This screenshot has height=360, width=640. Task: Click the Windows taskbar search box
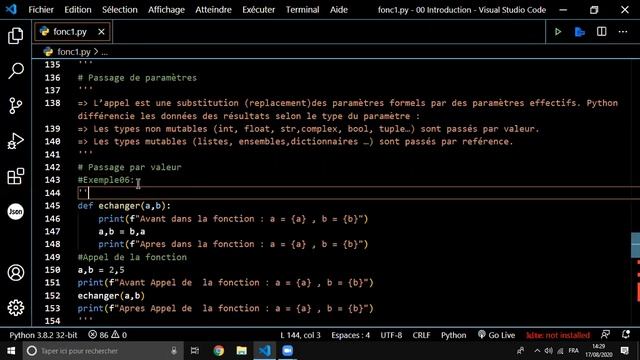pos(102,351)
